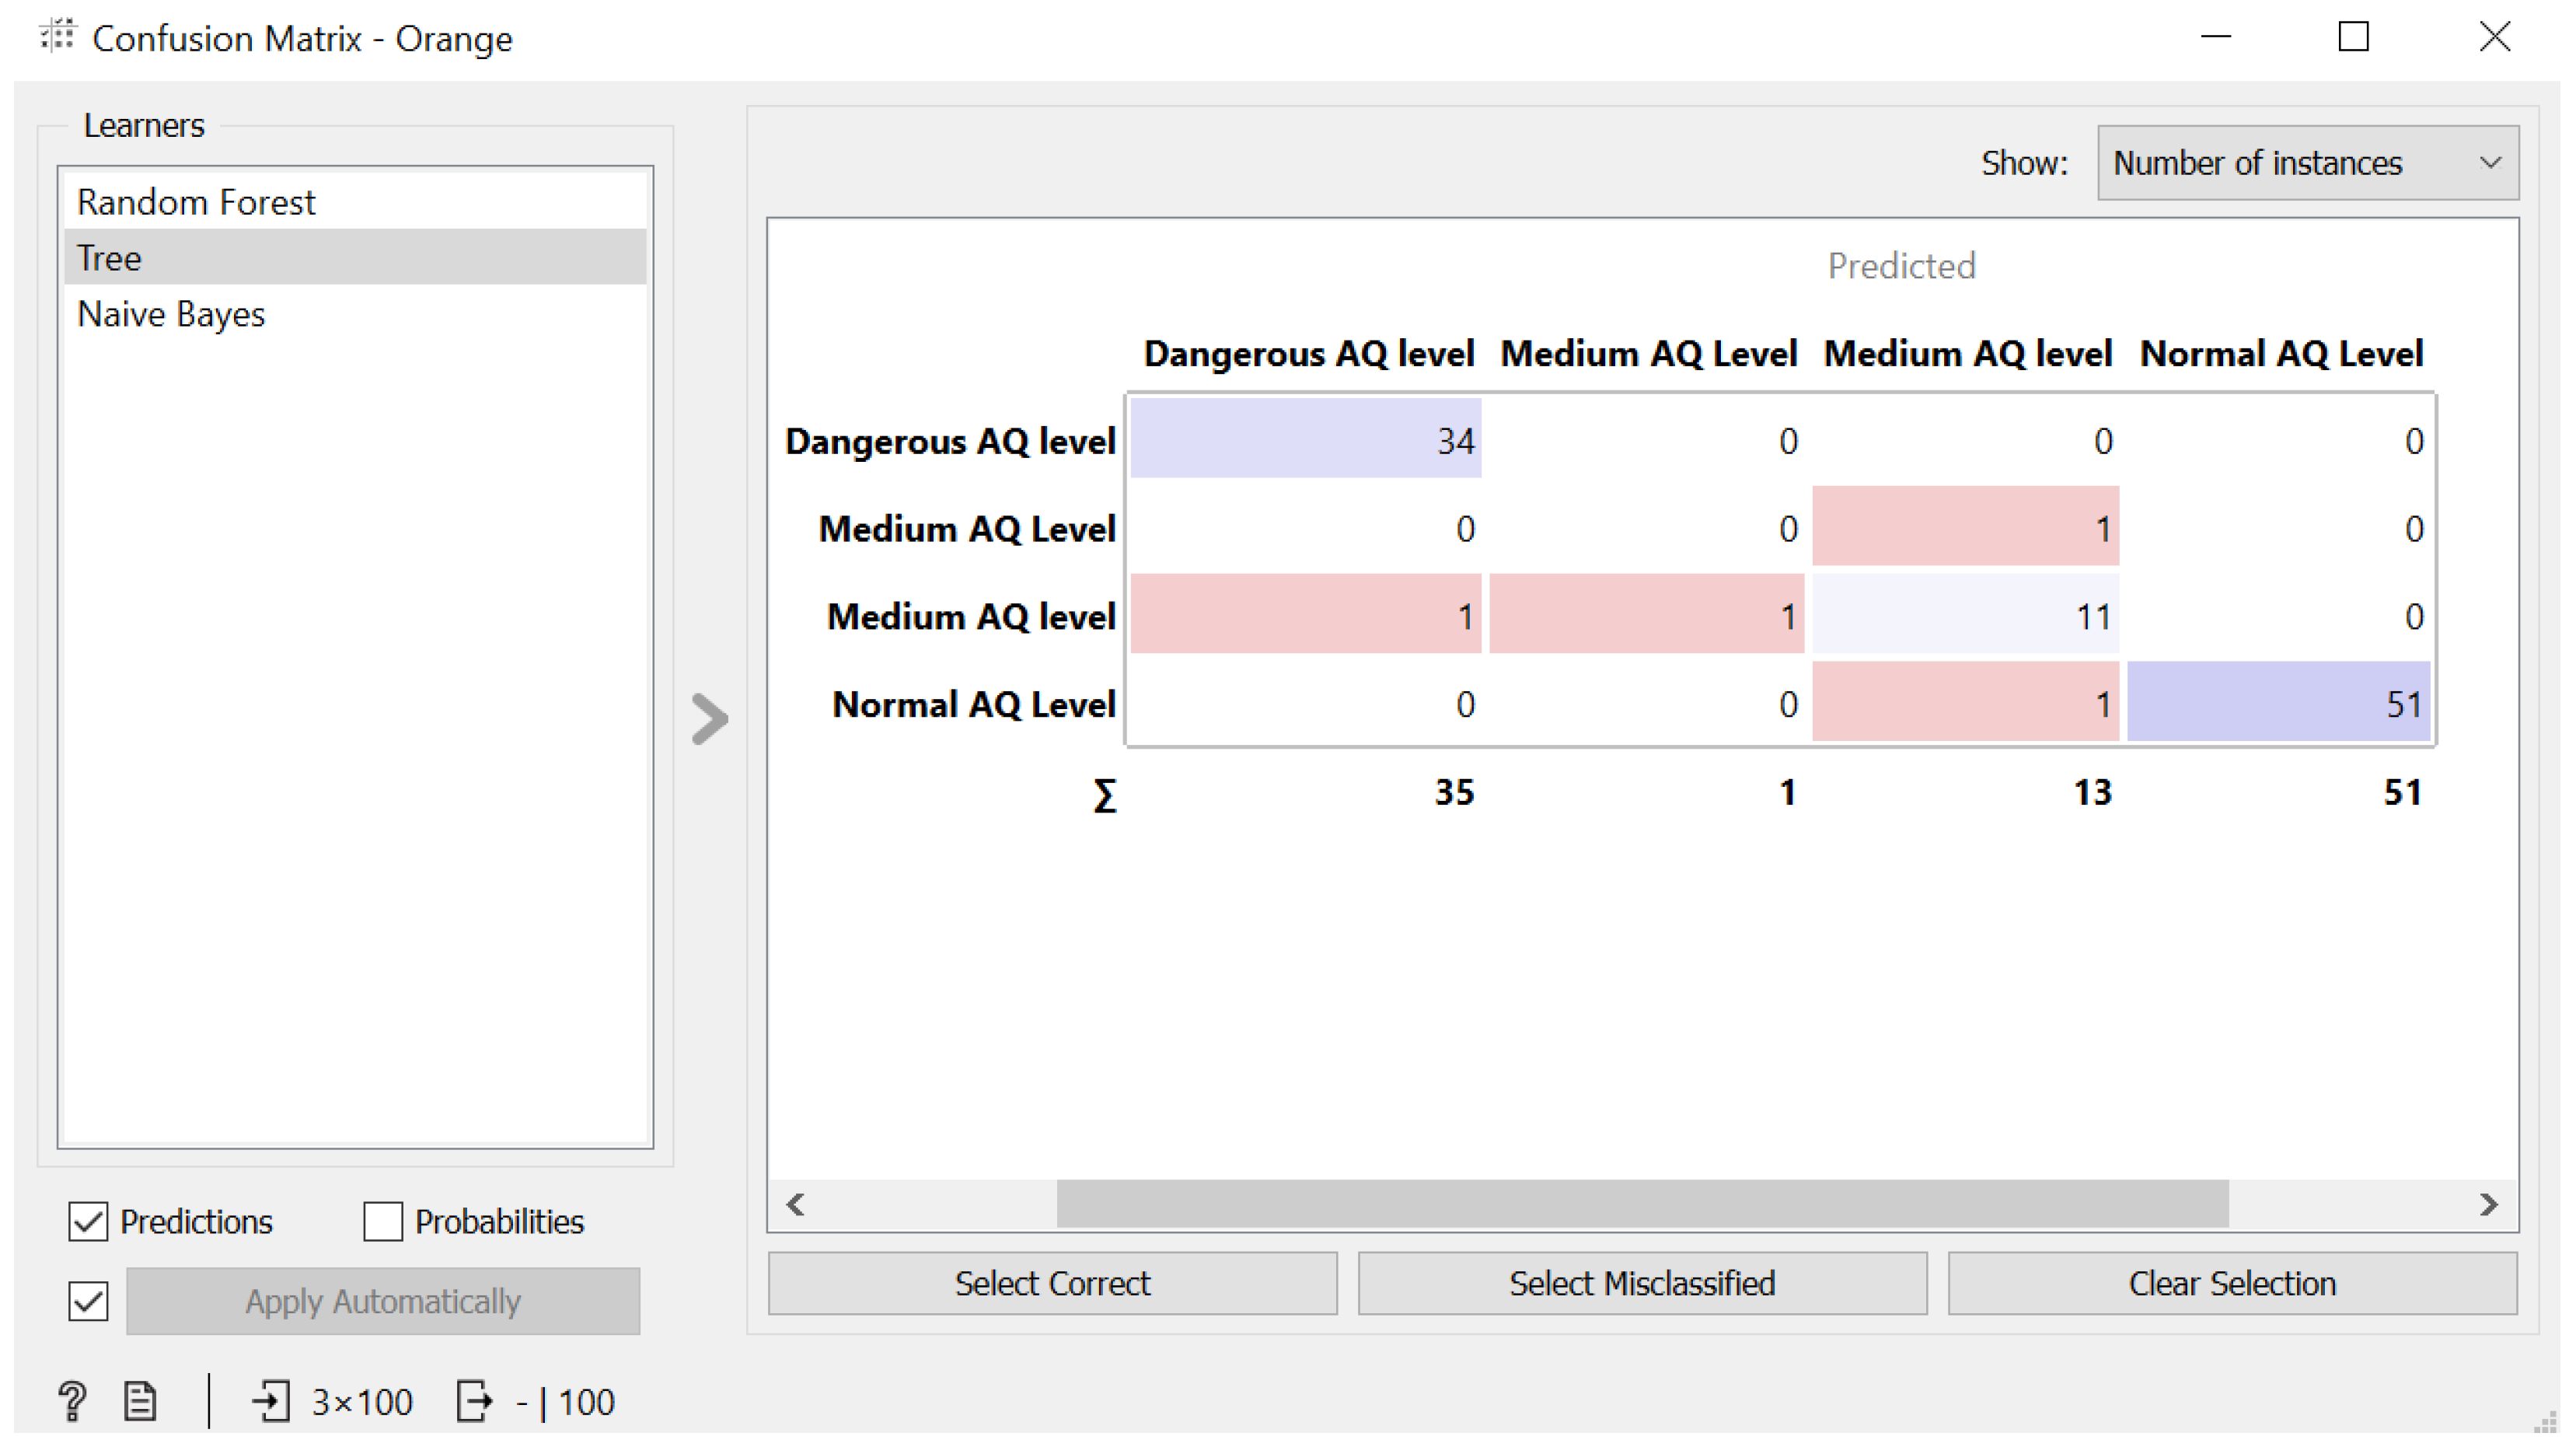Click the output data arrow icon
The height and width of the screenshot is (1447, 2576).
tap(474, 1401)
